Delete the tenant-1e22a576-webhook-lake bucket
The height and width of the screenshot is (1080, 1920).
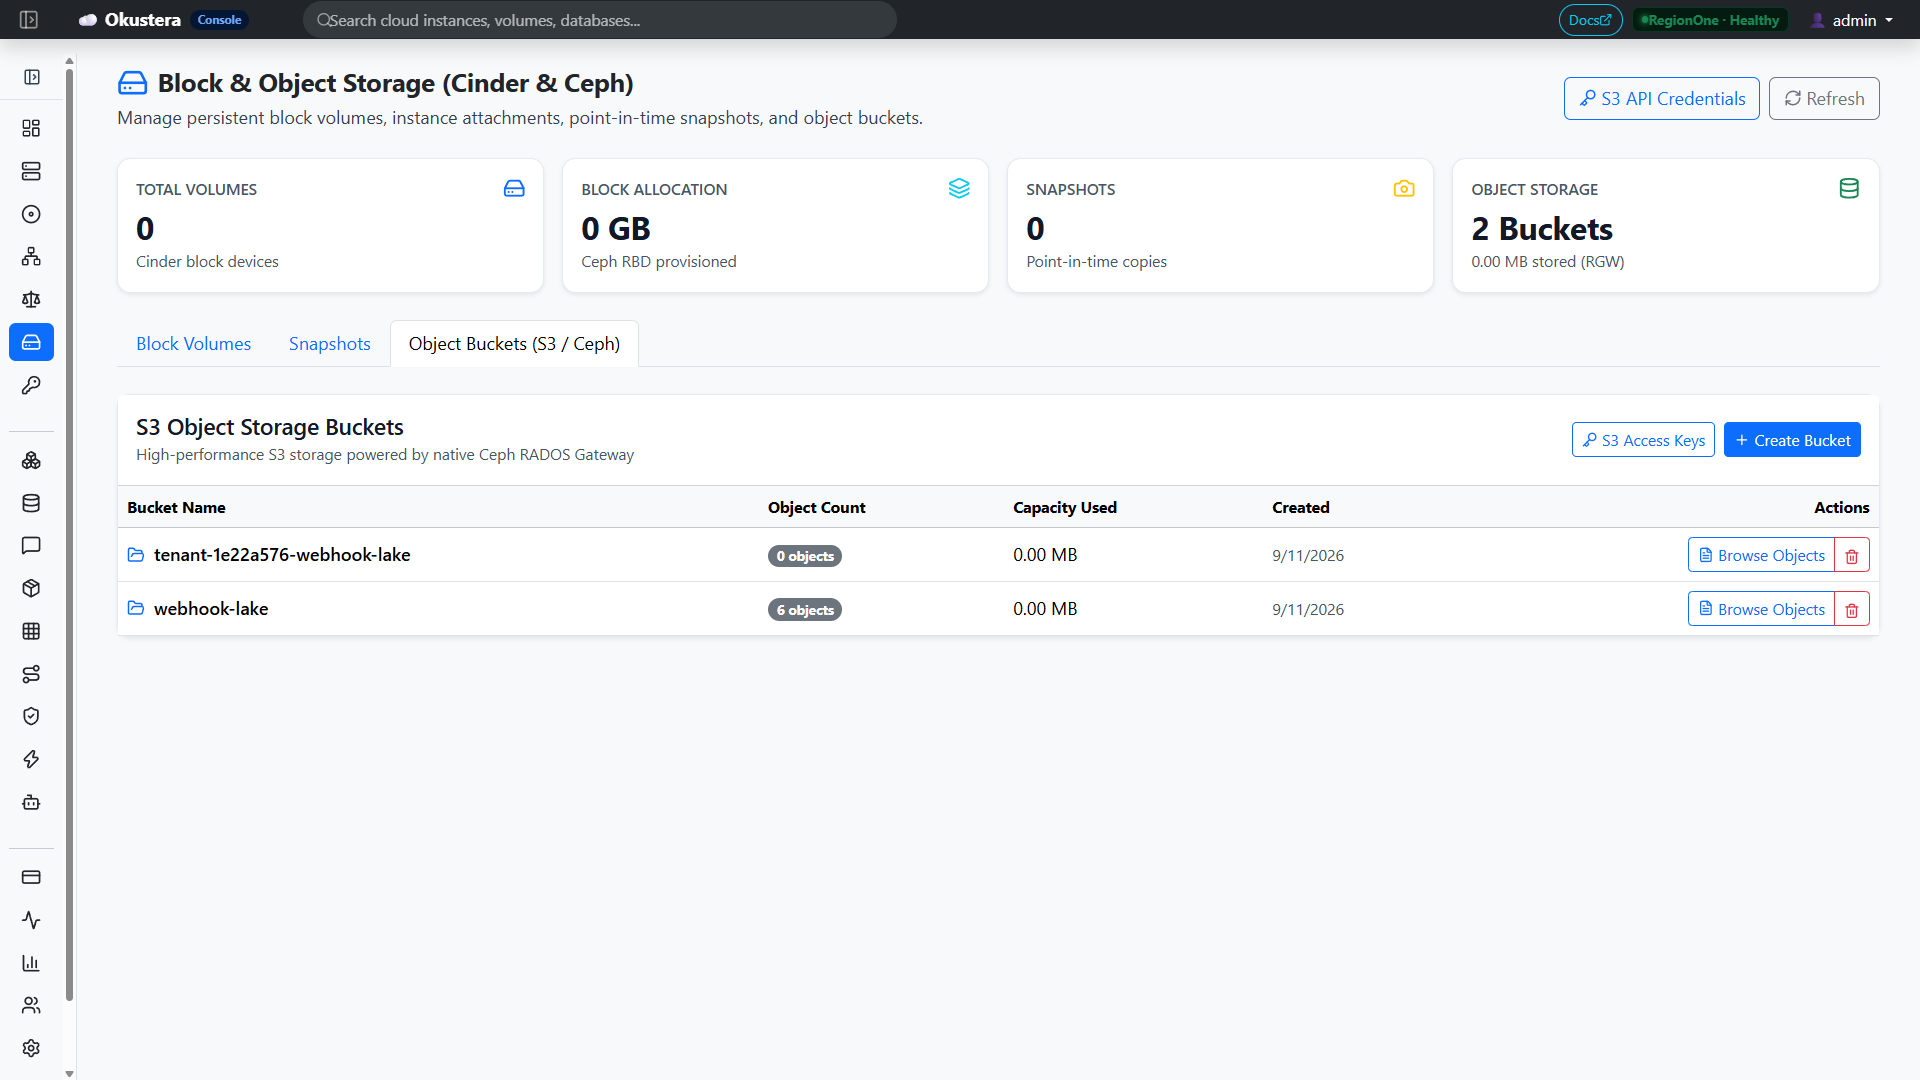coord(1852,555)
